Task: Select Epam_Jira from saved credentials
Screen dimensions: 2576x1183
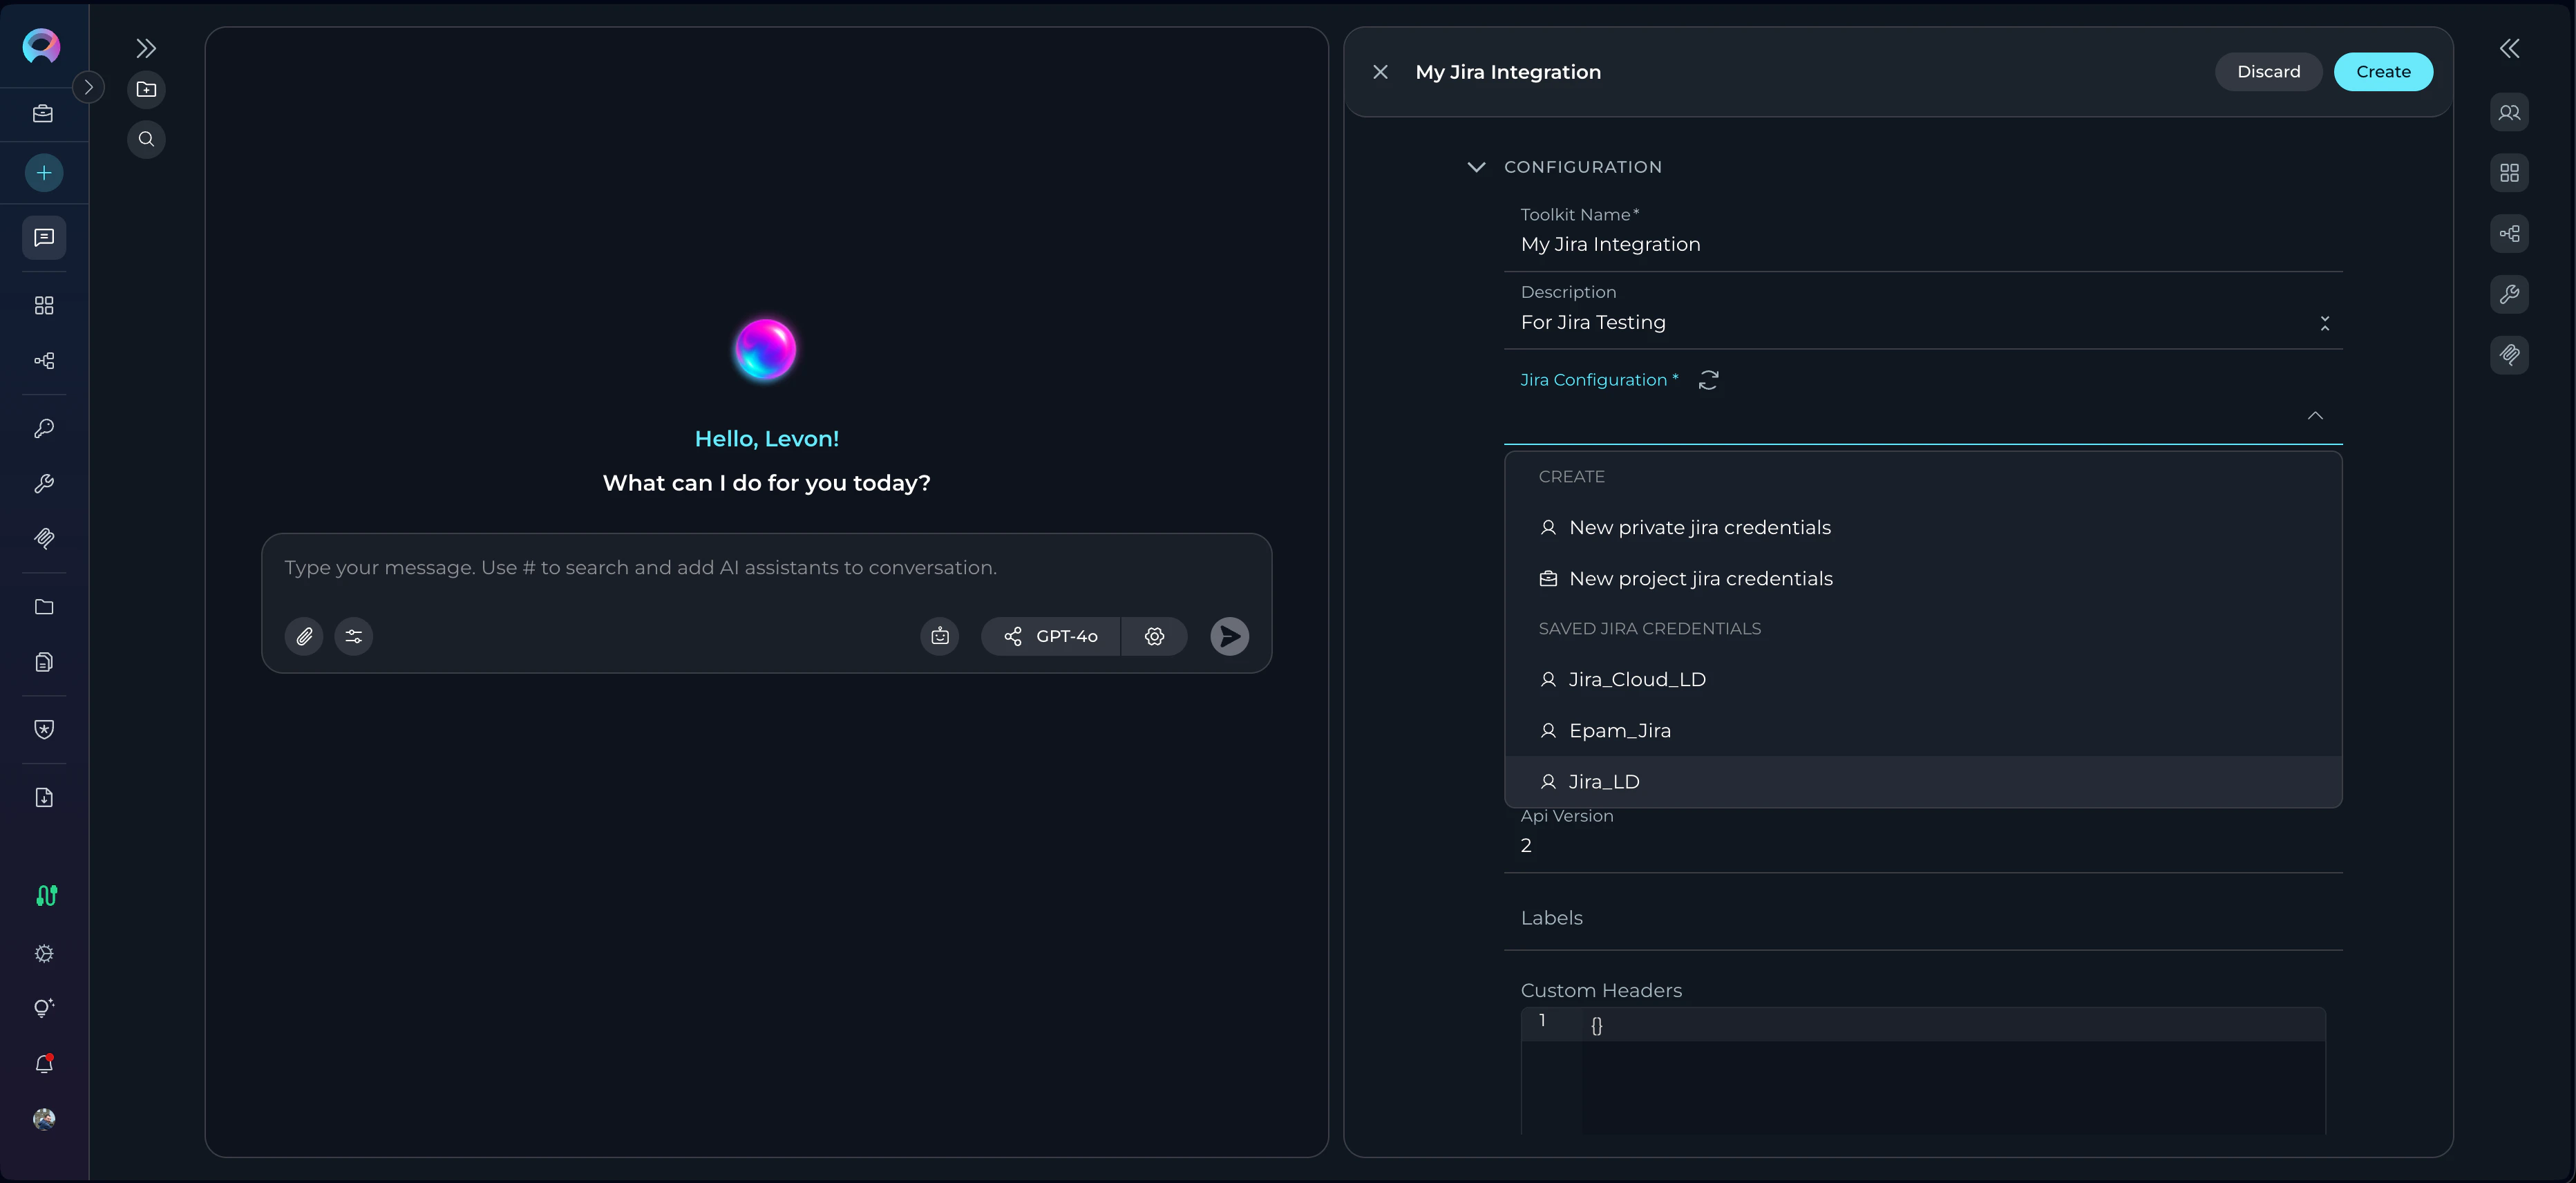Action: (1619, 730)
